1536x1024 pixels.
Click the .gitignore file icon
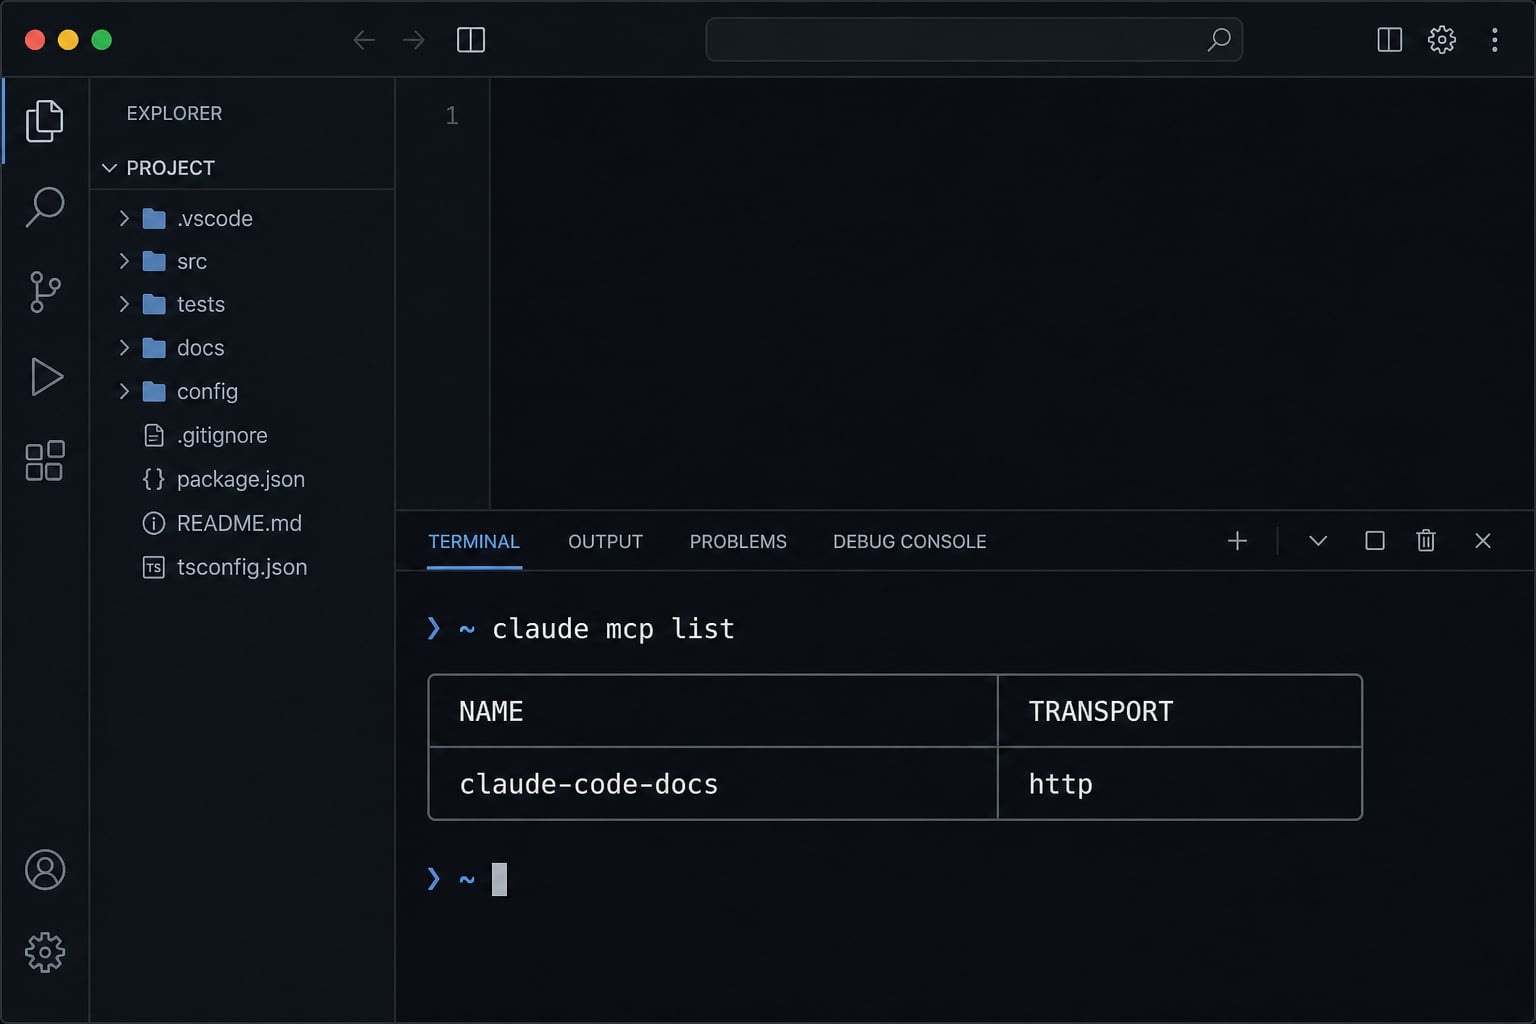(x=154, y=435)
